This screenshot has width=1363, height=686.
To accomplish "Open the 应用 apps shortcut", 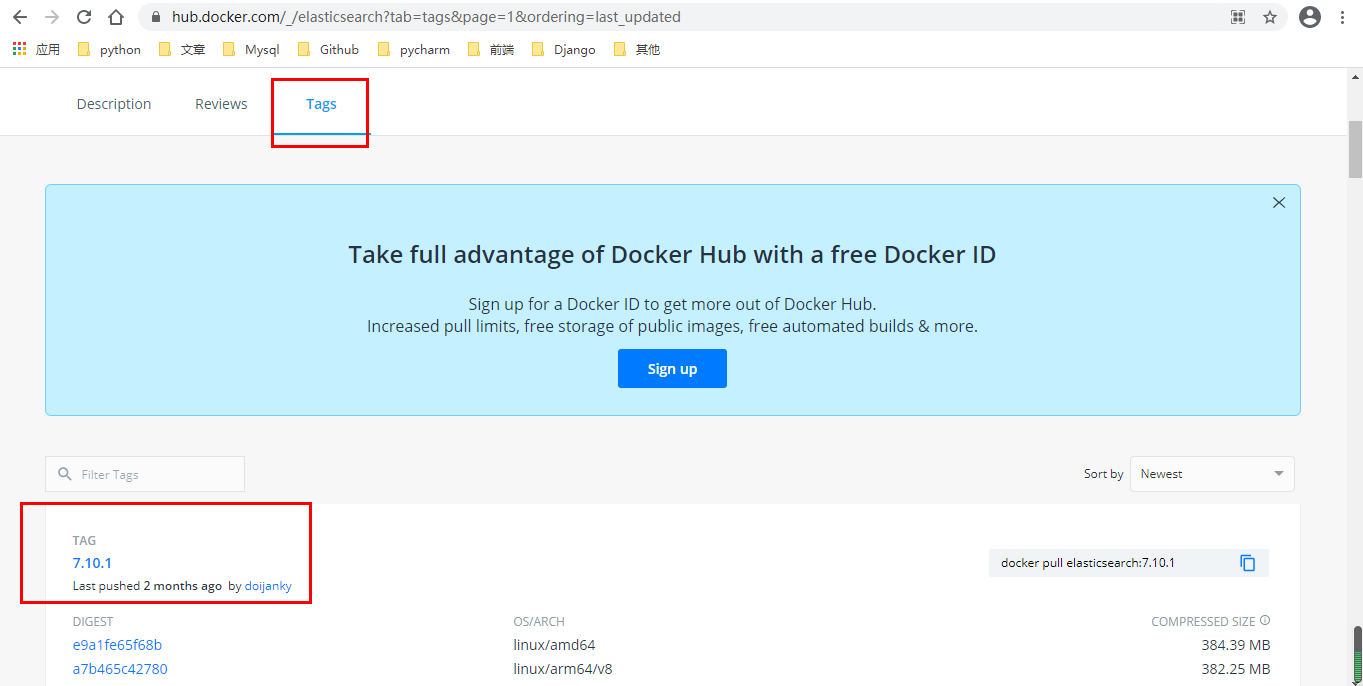I will [x=36, y=49].
